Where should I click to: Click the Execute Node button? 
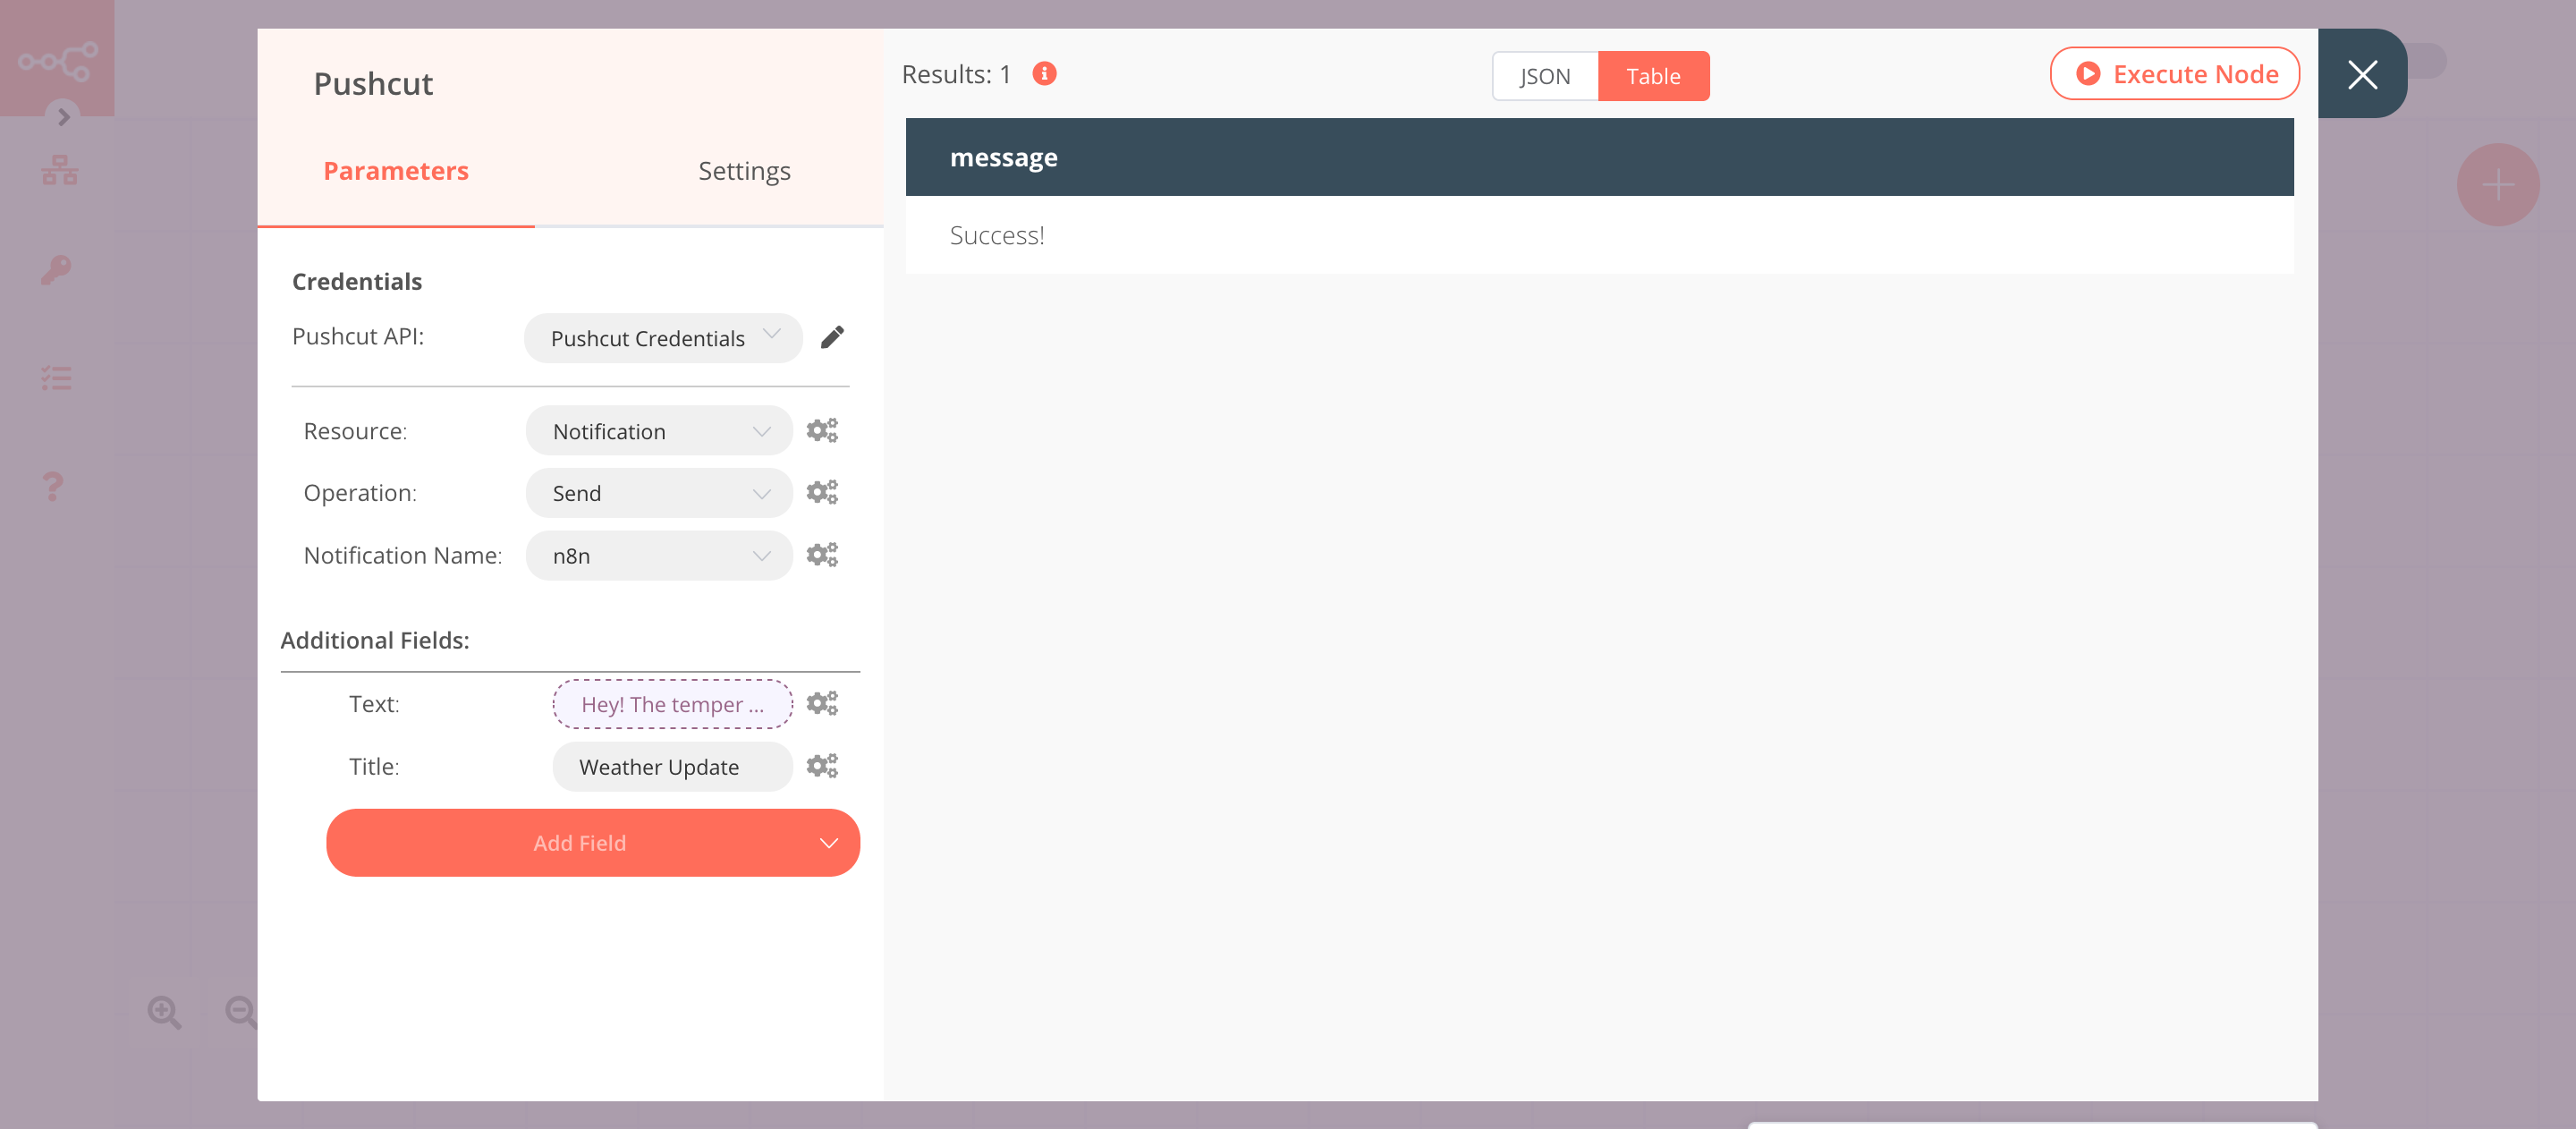[2175, 74]
